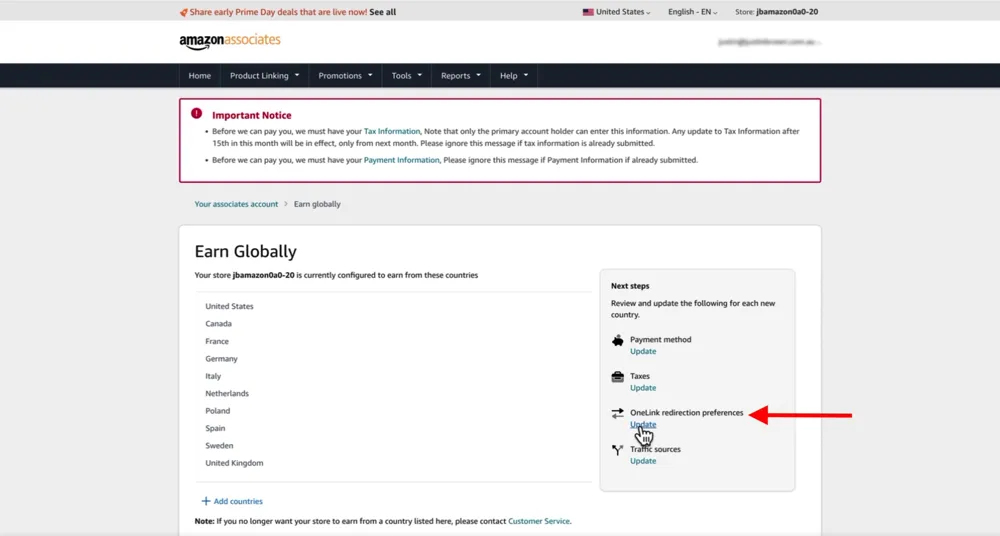Open the Tools navigation menu
The height and width of the screenshot is (536, 1000).
[406, 76]
